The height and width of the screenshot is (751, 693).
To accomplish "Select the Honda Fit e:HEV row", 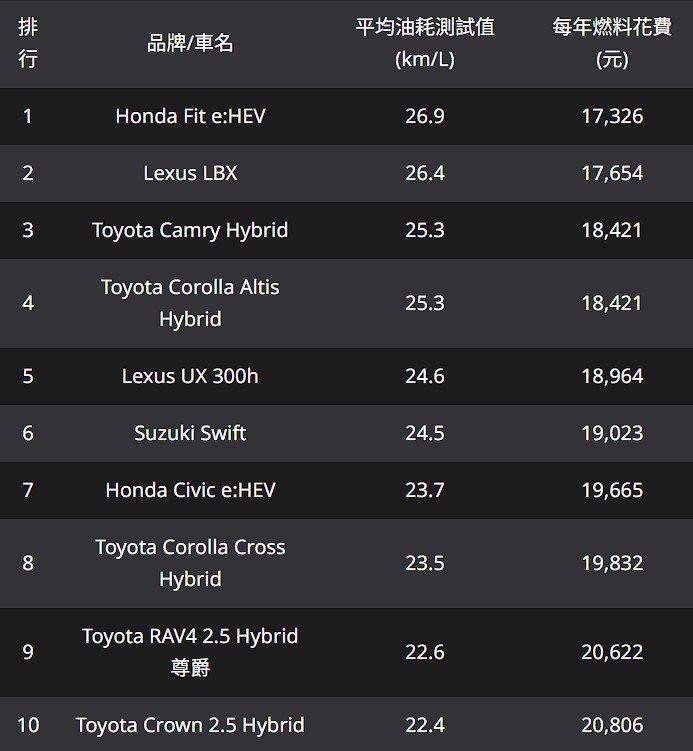I will click(190, 116).
